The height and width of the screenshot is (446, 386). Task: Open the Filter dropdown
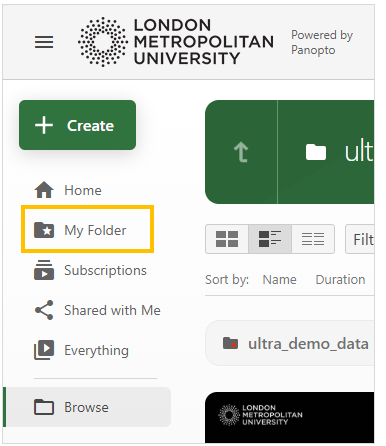[360, 239]
